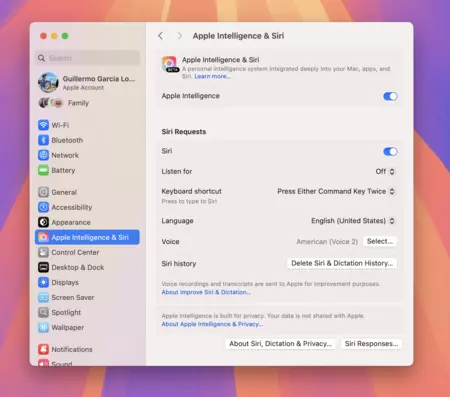
Task: Click the Siri Requests section heading
Action: tap(184, 132)
